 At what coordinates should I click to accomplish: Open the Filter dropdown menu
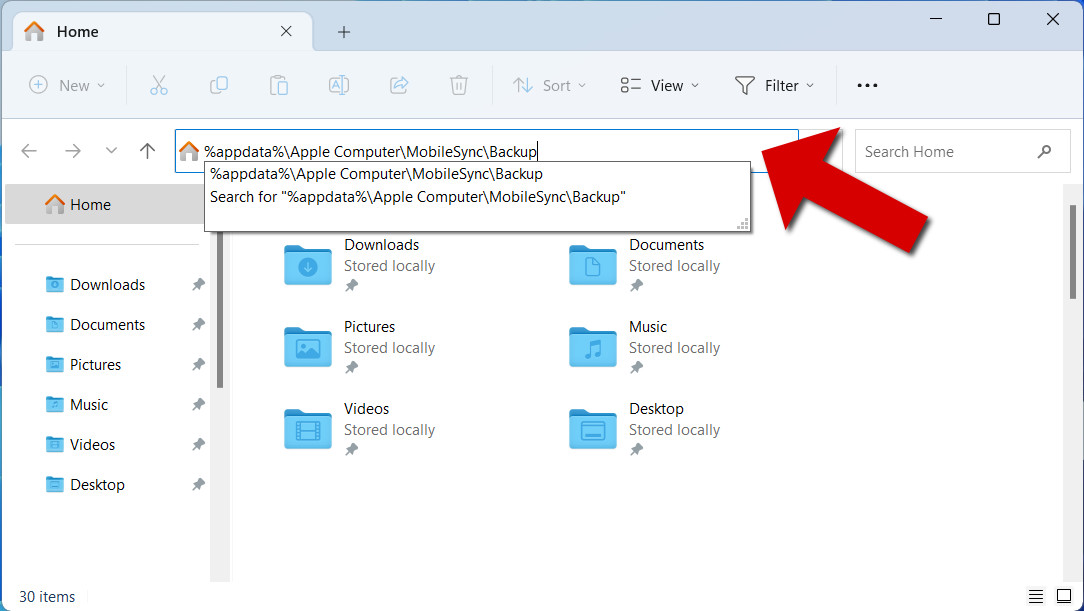(774, 85)
